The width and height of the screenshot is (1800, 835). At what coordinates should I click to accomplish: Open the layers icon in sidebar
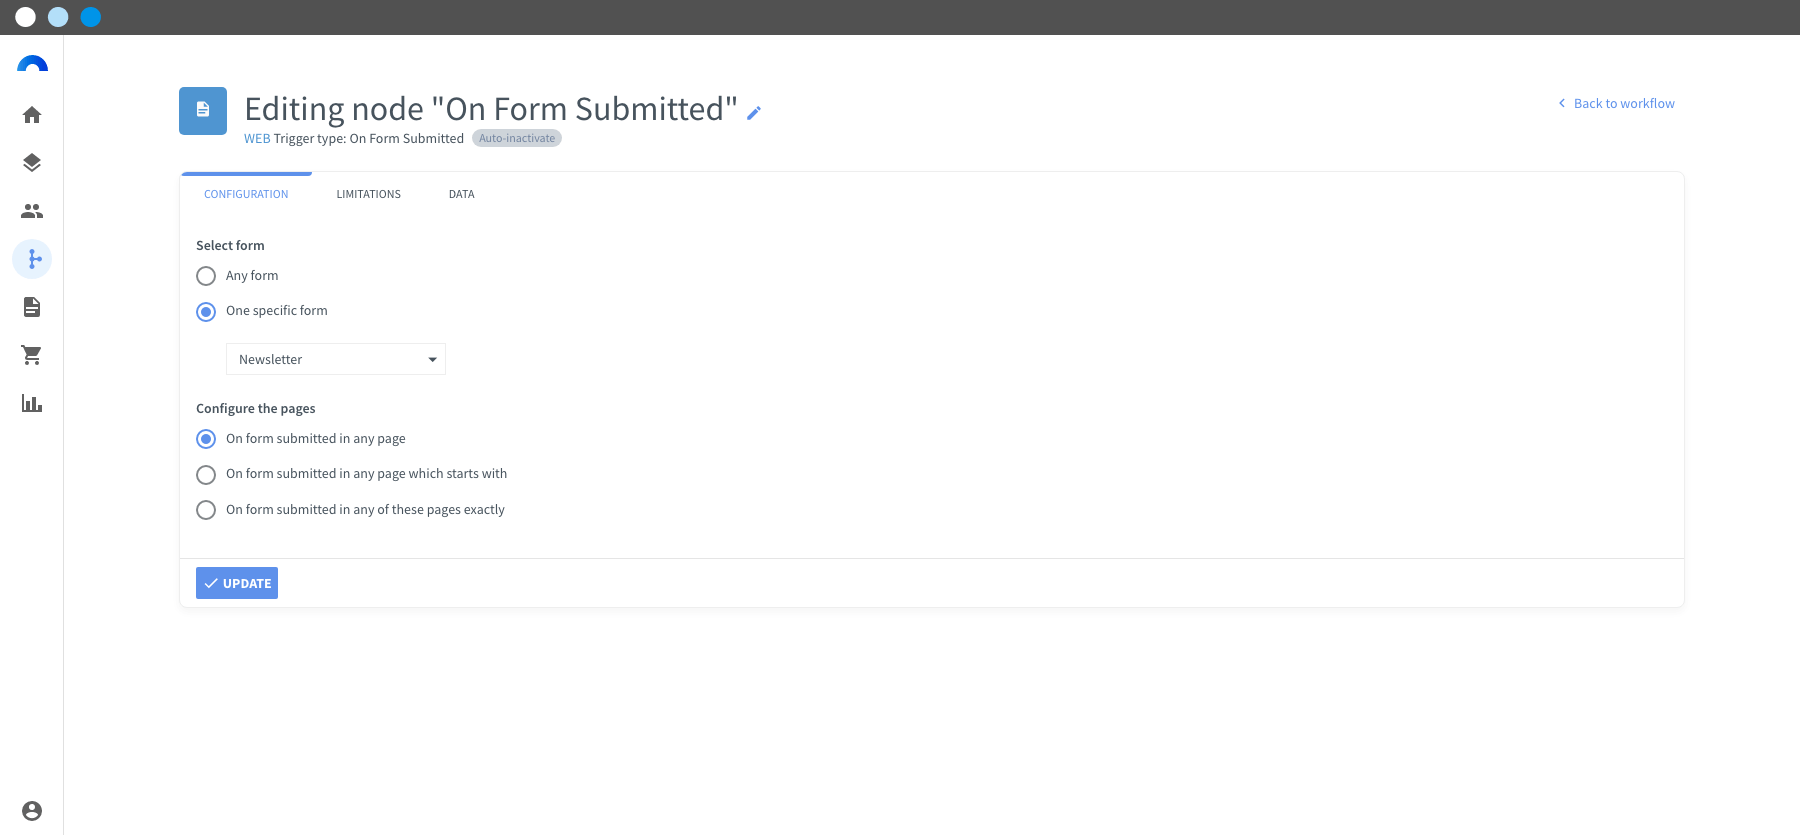coord(32,163)
